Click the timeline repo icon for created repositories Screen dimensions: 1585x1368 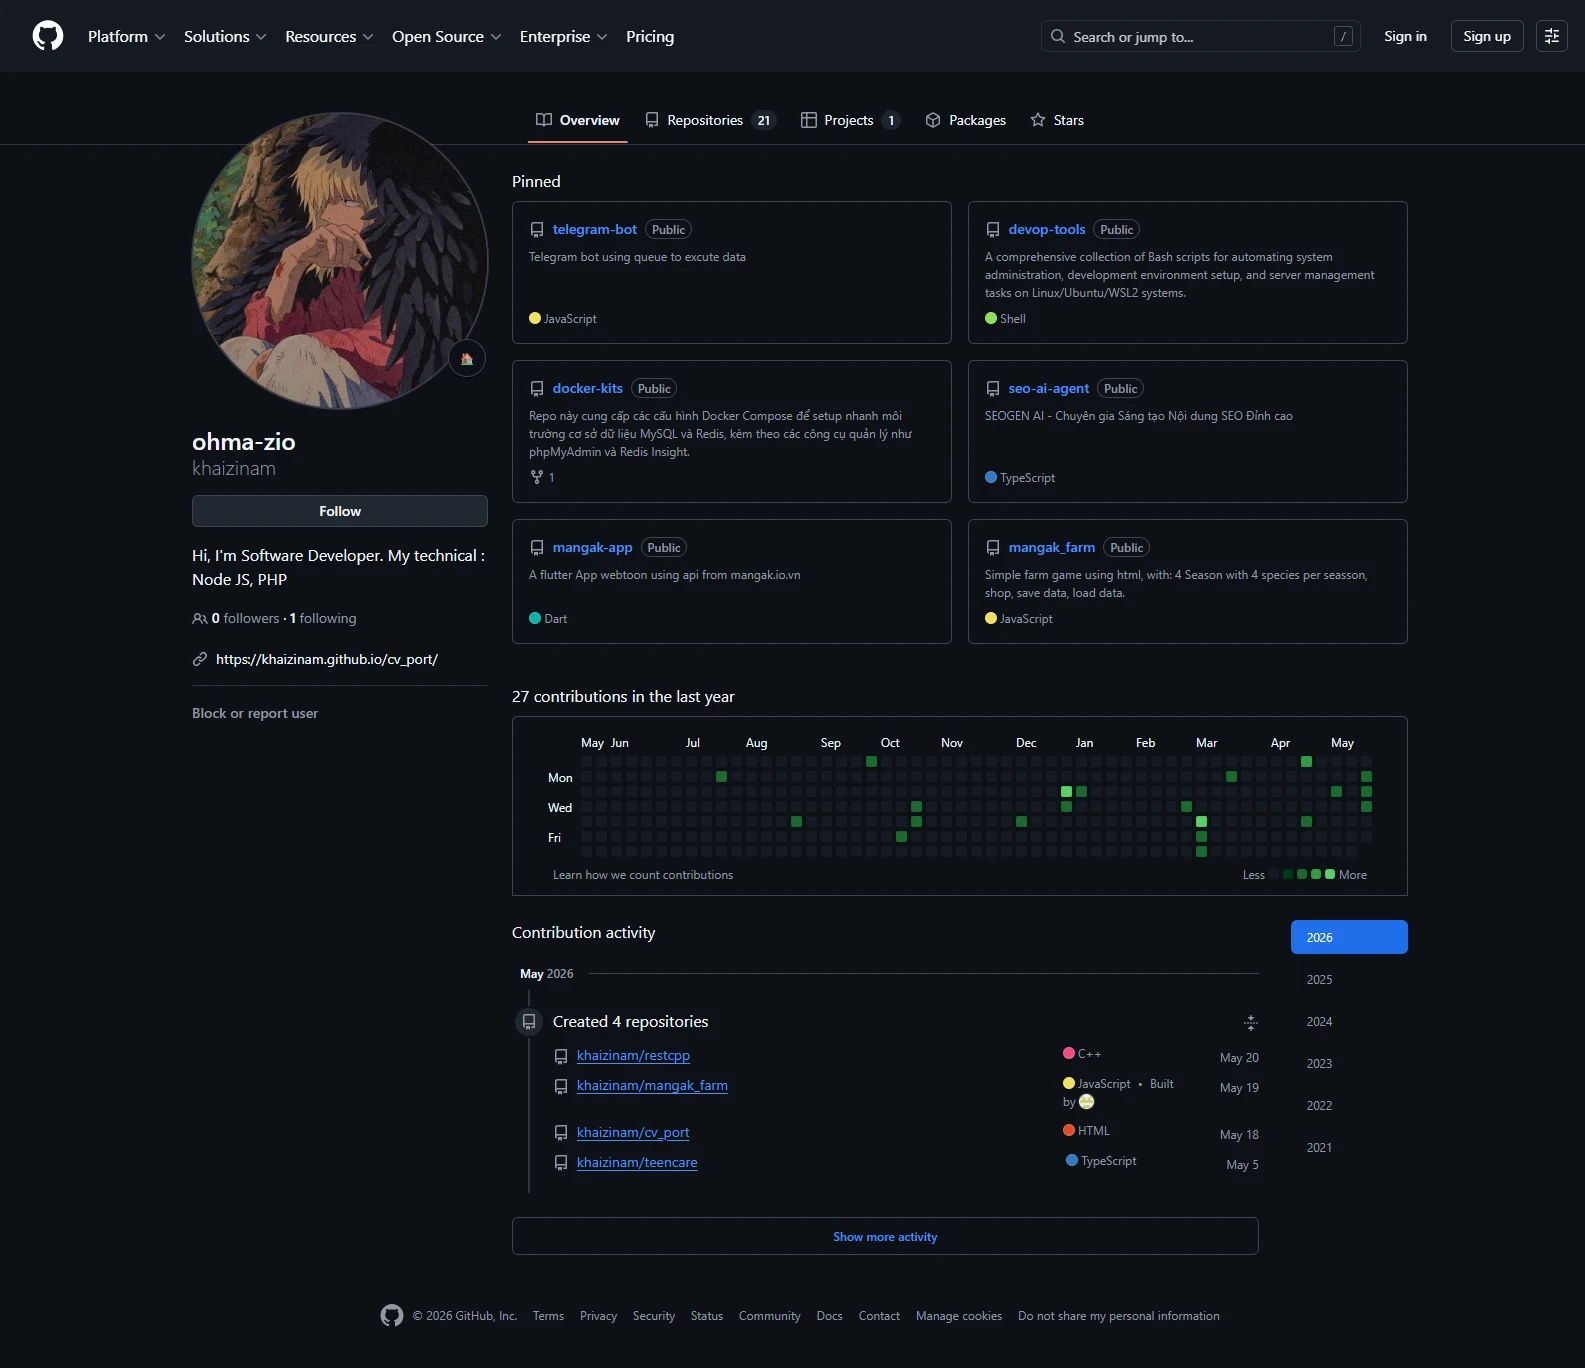529,1022
